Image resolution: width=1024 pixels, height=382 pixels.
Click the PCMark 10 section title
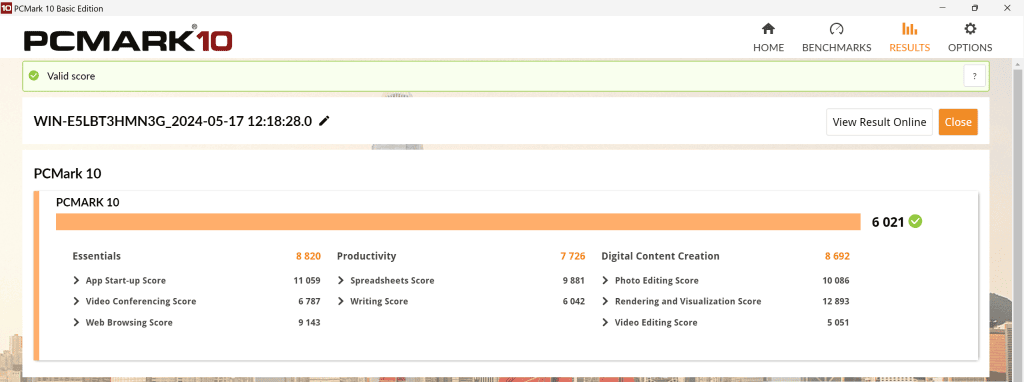67,174
